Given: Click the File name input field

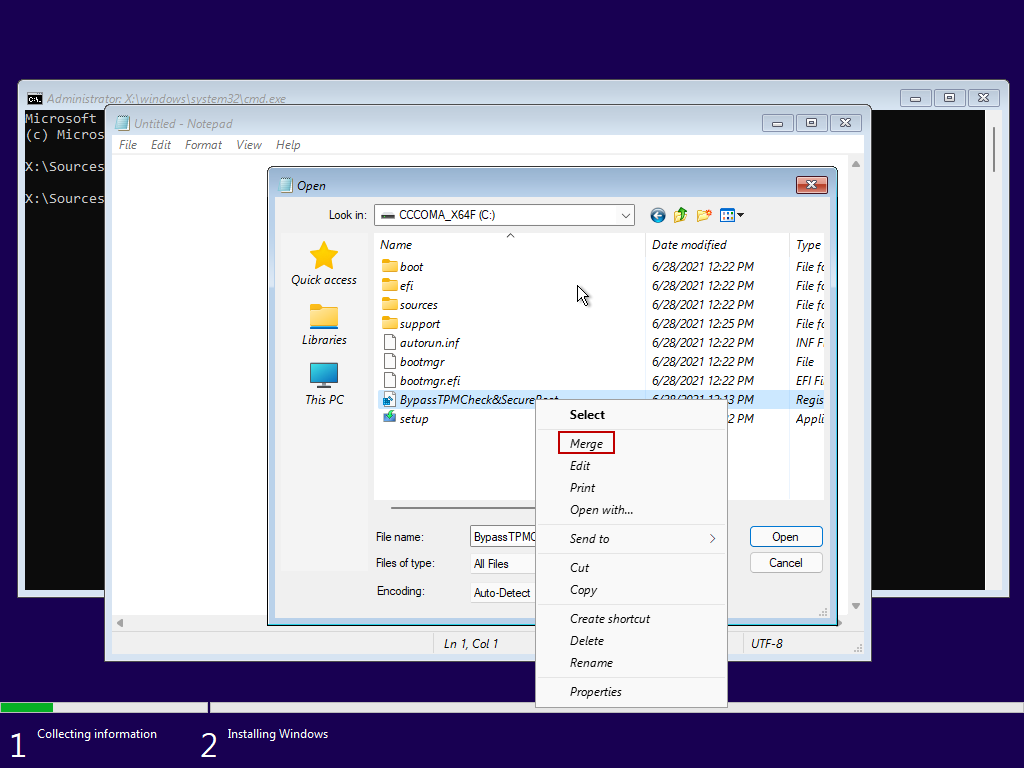Looking at the screenshot, I should (x=503, y=537).
